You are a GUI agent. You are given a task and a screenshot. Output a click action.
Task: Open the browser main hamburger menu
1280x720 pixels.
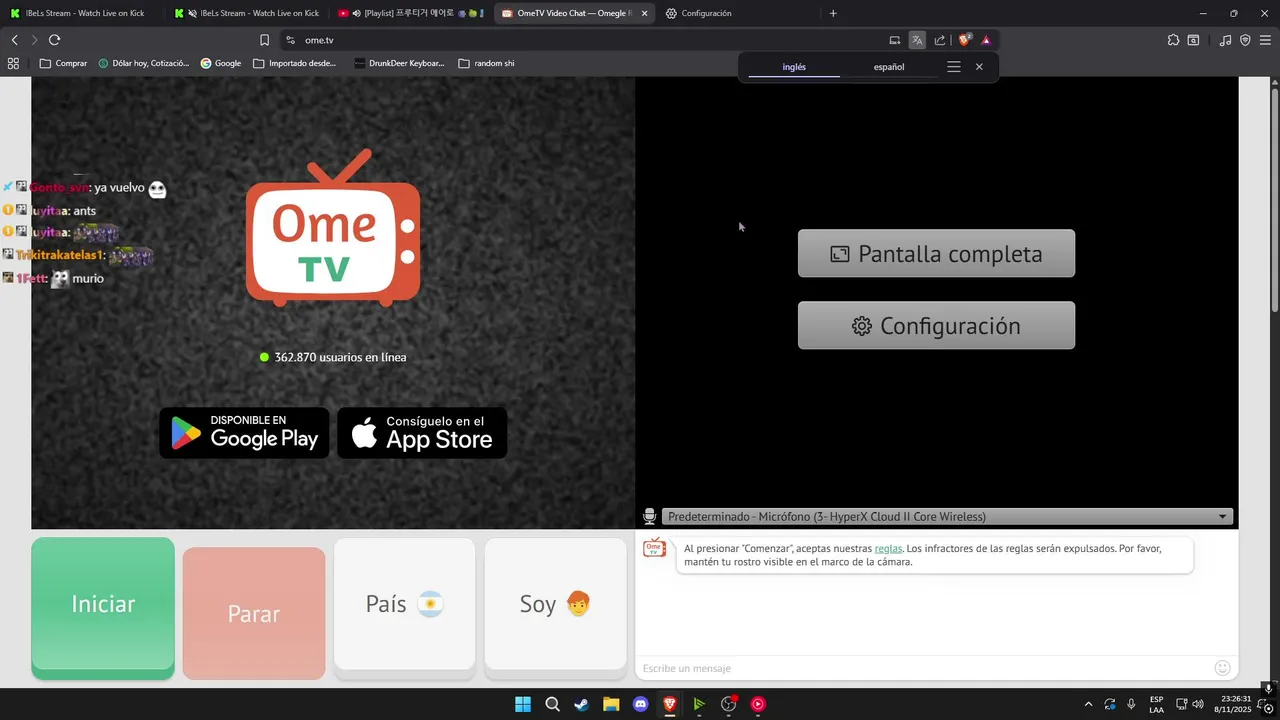(1266, 40)
